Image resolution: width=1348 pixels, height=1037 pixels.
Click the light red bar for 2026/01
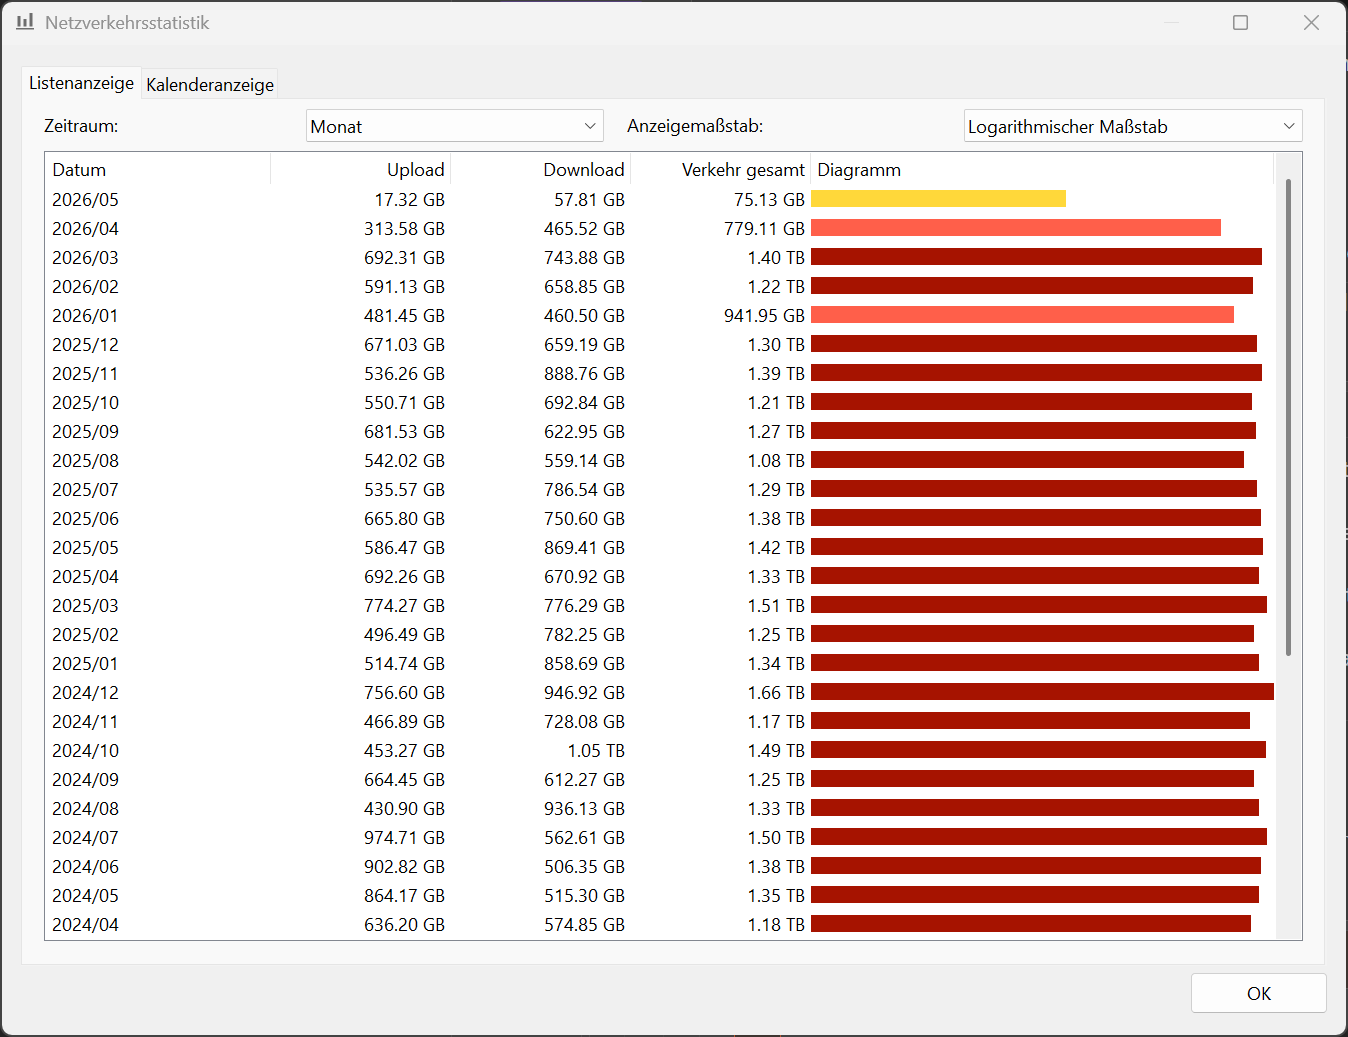[x=1022, y=315]
